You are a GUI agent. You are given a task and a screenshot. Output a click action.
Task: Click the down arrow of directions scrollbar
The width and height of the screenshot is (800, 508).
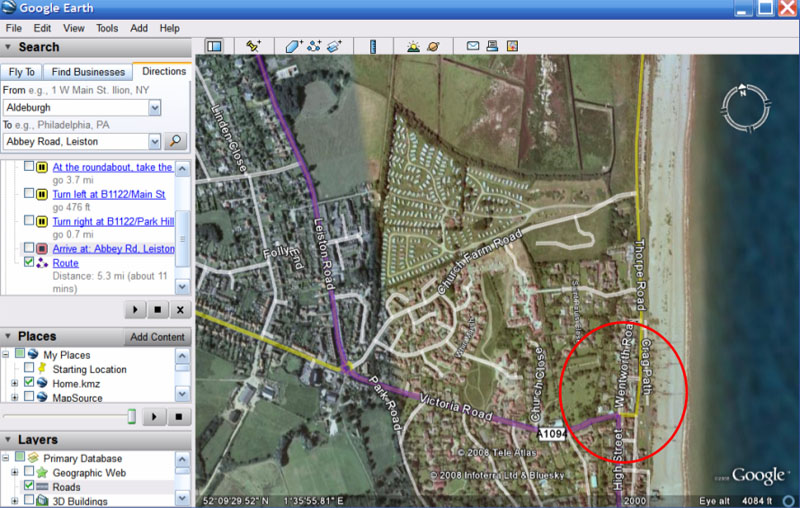[183, 287]
